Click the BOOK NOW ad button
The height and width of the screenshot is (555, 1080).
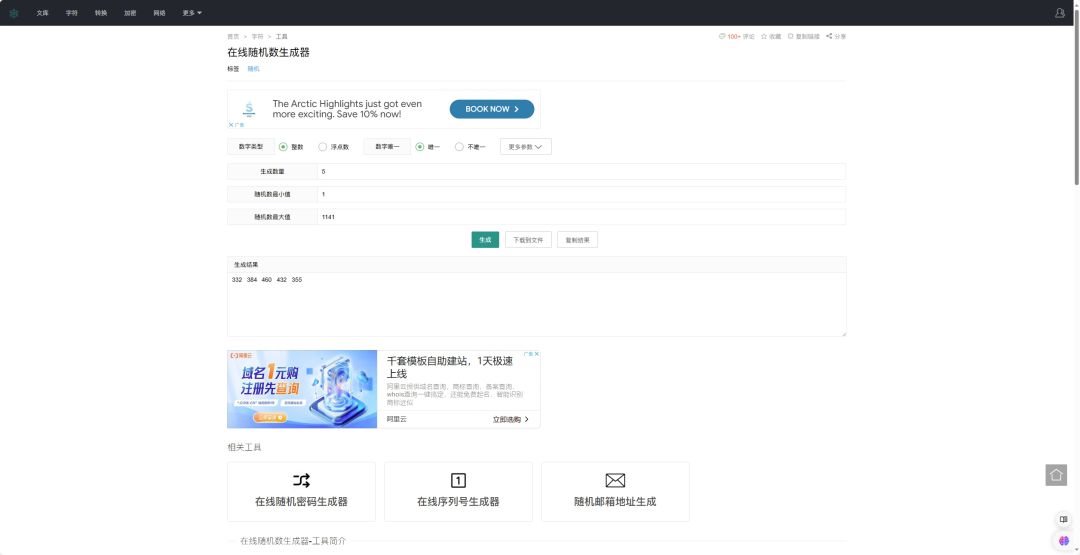click(492, 109)
